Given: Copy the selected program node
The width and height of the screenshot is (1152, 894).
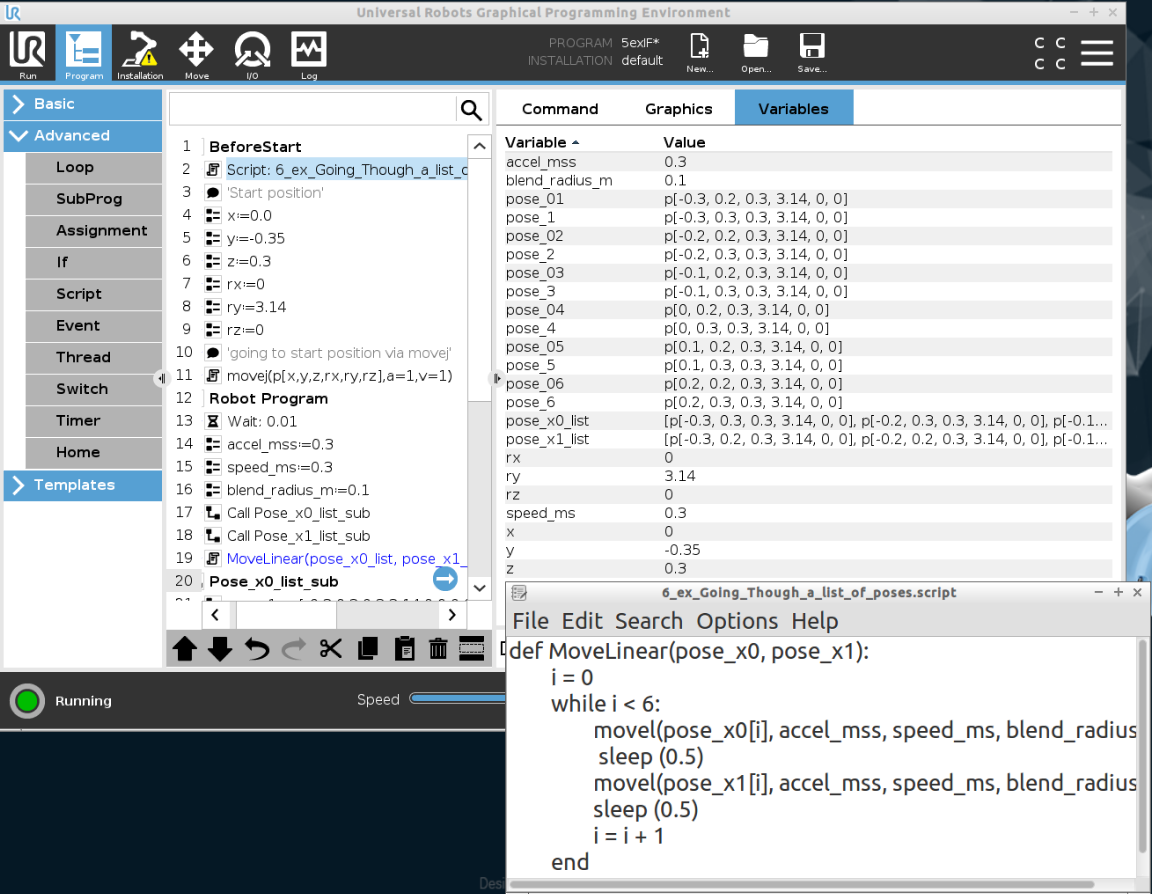Looking at the screenshot, I should click(x=367, y=649).
